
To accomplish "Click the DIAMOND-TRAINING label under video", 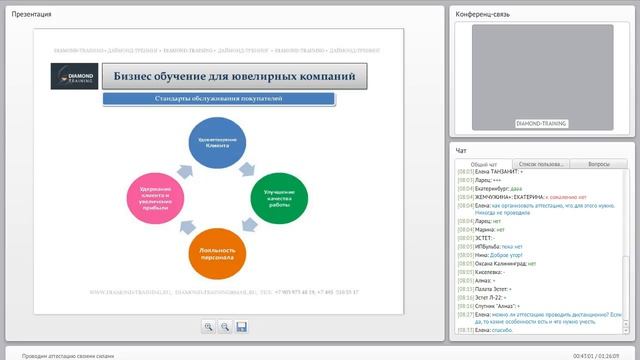I will [541, 123].
